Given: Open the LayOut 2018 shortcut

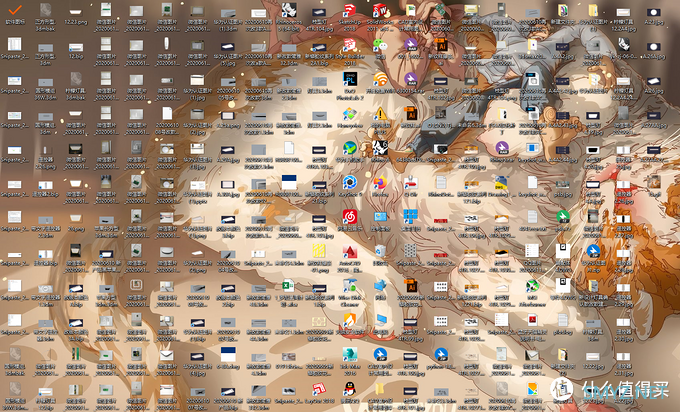Looking at the screenshot, I should click(319, 389).
